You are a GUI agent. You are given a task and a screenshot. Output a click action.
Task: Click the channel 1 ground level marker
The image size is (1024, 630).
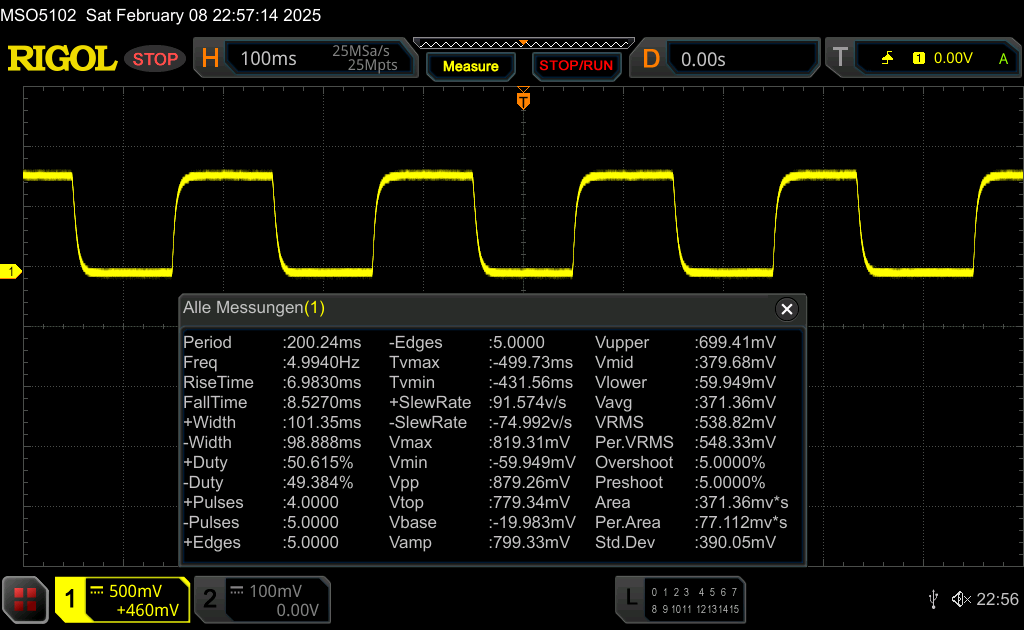pos(10,271)
